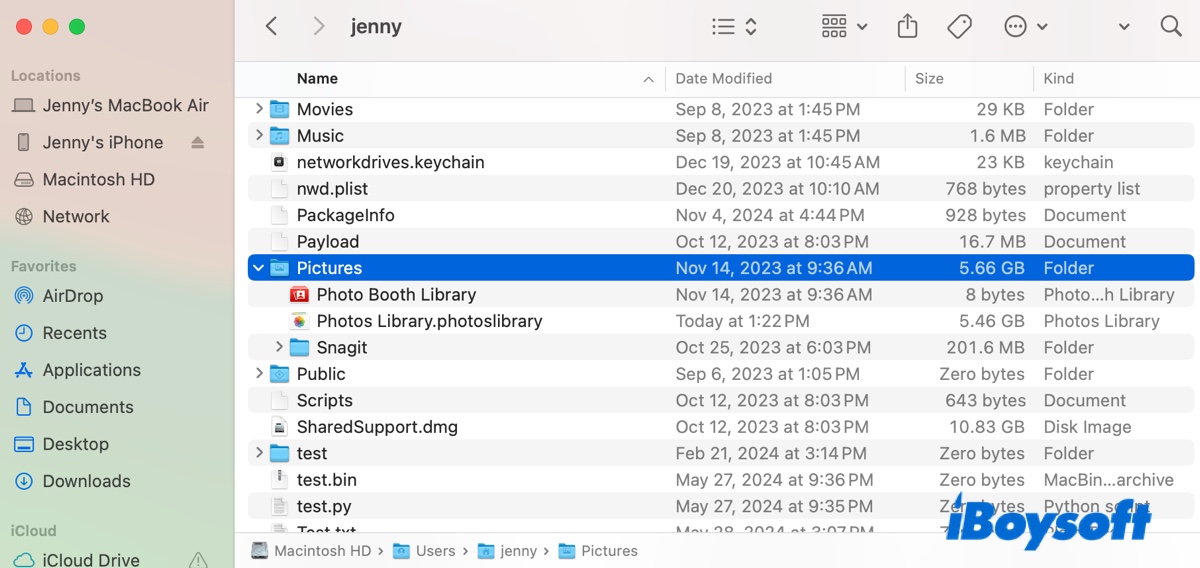This screenshot has height=568, width=1200.
Task: Expand the test folder
Action: pos(259,453)
